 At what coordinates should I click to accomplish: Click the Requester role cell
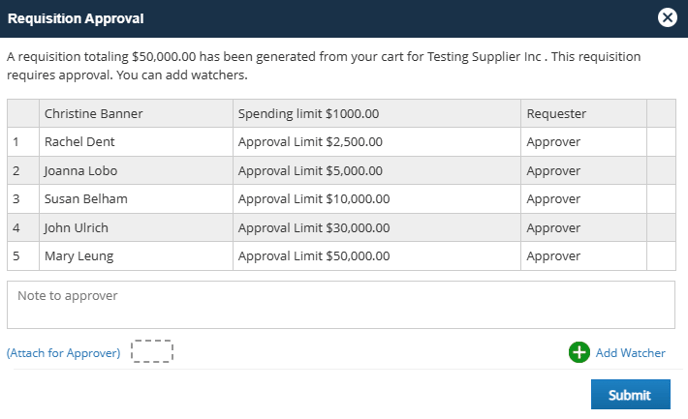584,114
